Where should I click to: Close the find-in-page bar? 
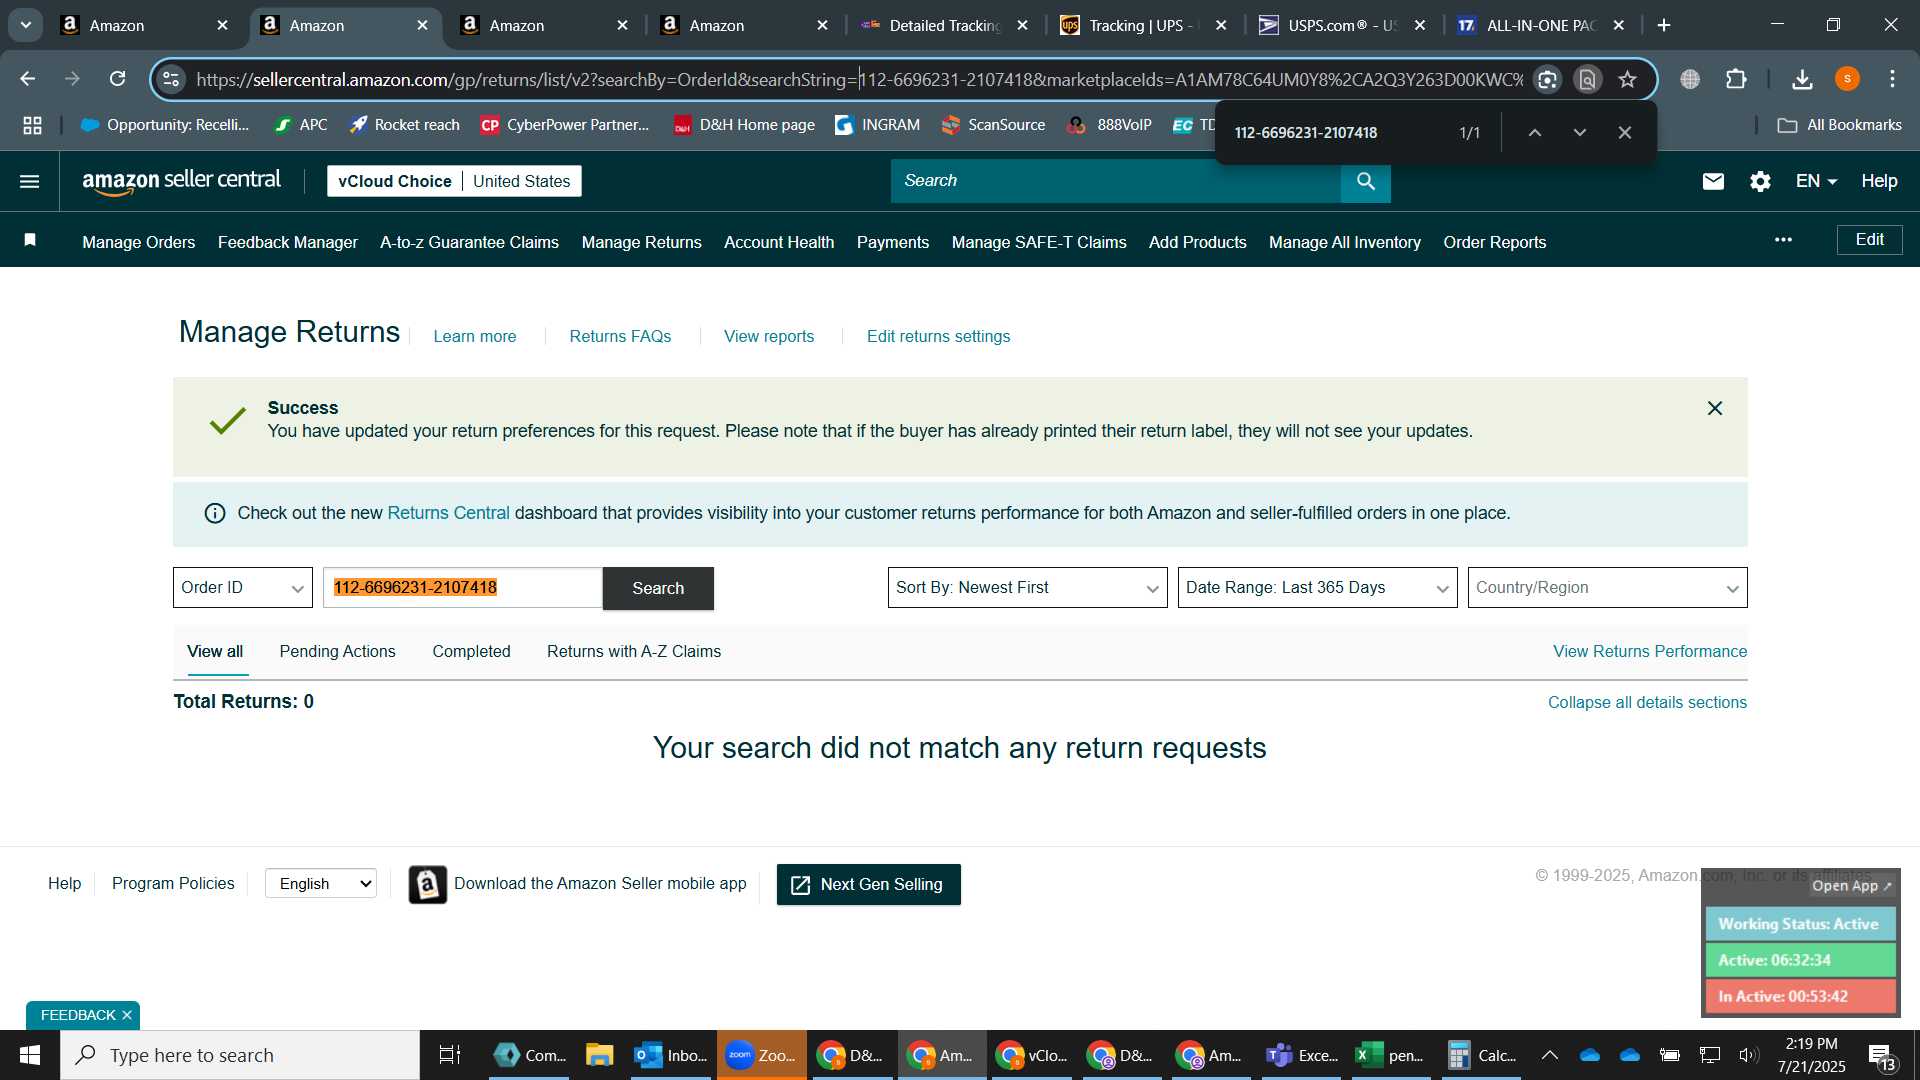point(1624,132)
